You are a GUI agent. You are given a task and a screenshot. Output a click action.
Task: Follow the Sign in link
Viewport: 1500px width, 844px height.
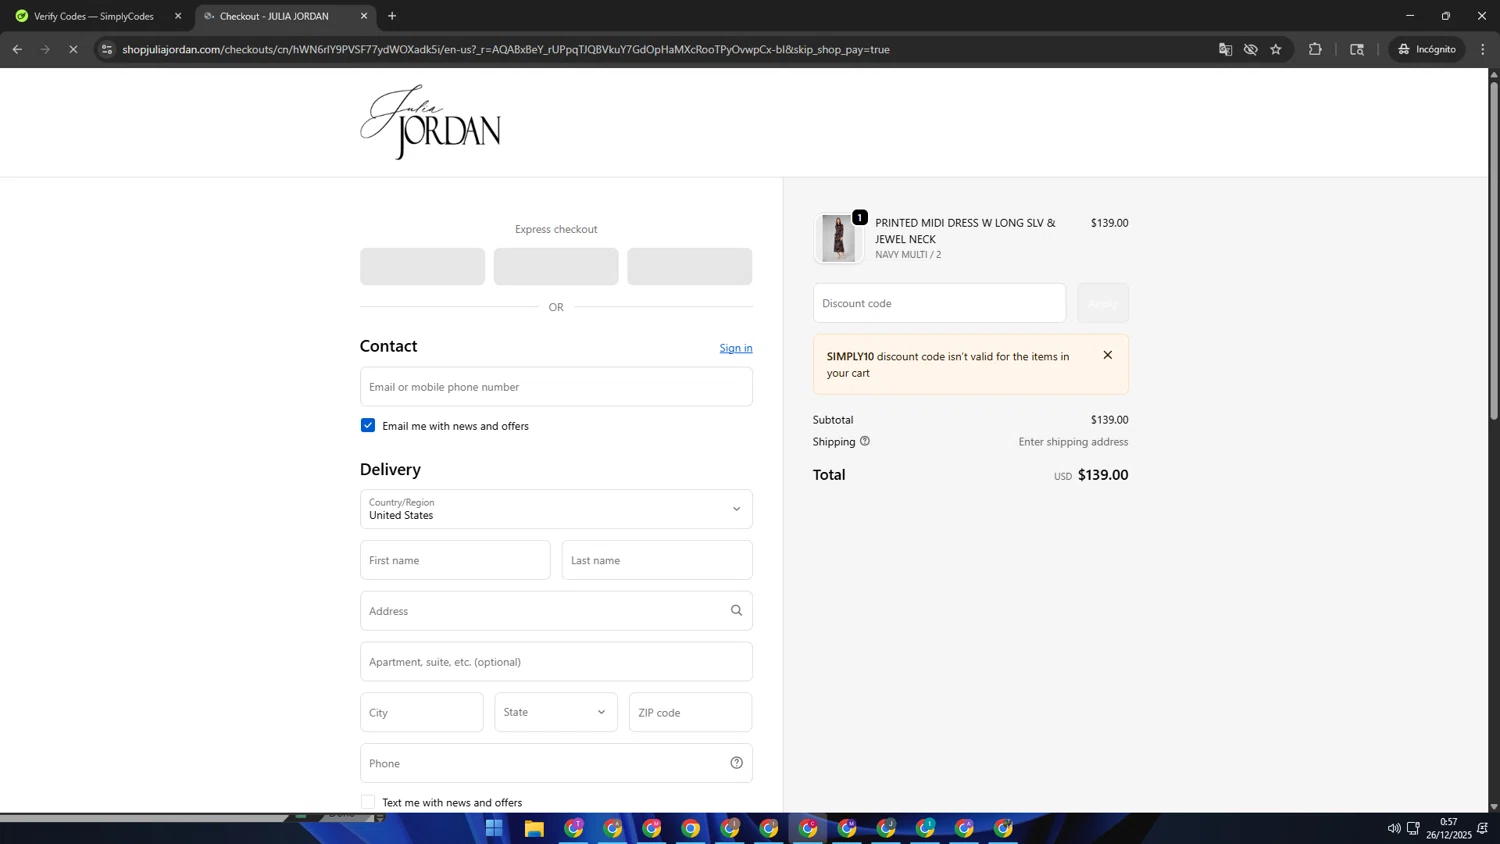[x=736, y=348]
